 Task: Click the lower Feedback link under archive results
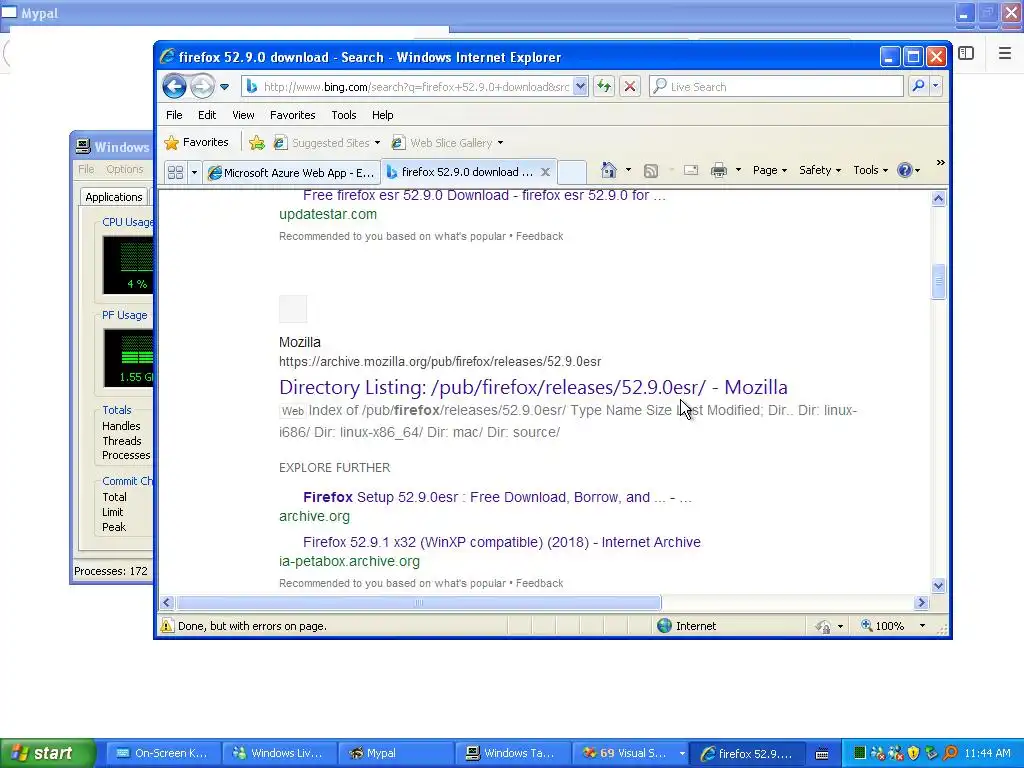click(539, 583)
